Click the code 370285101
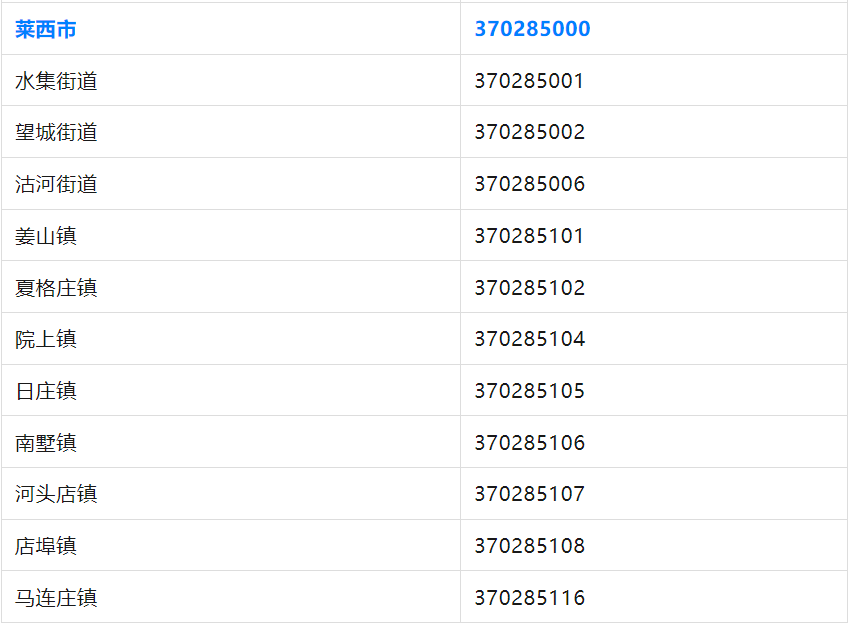This screenshot has height=625, width=850. [529, 237]
